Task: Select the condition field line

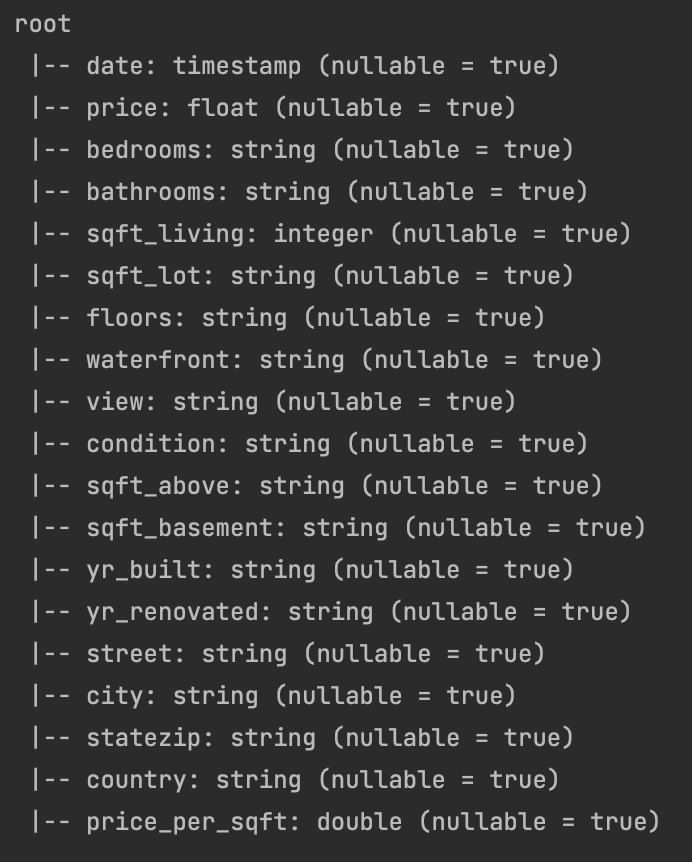Action: [310, 444]
